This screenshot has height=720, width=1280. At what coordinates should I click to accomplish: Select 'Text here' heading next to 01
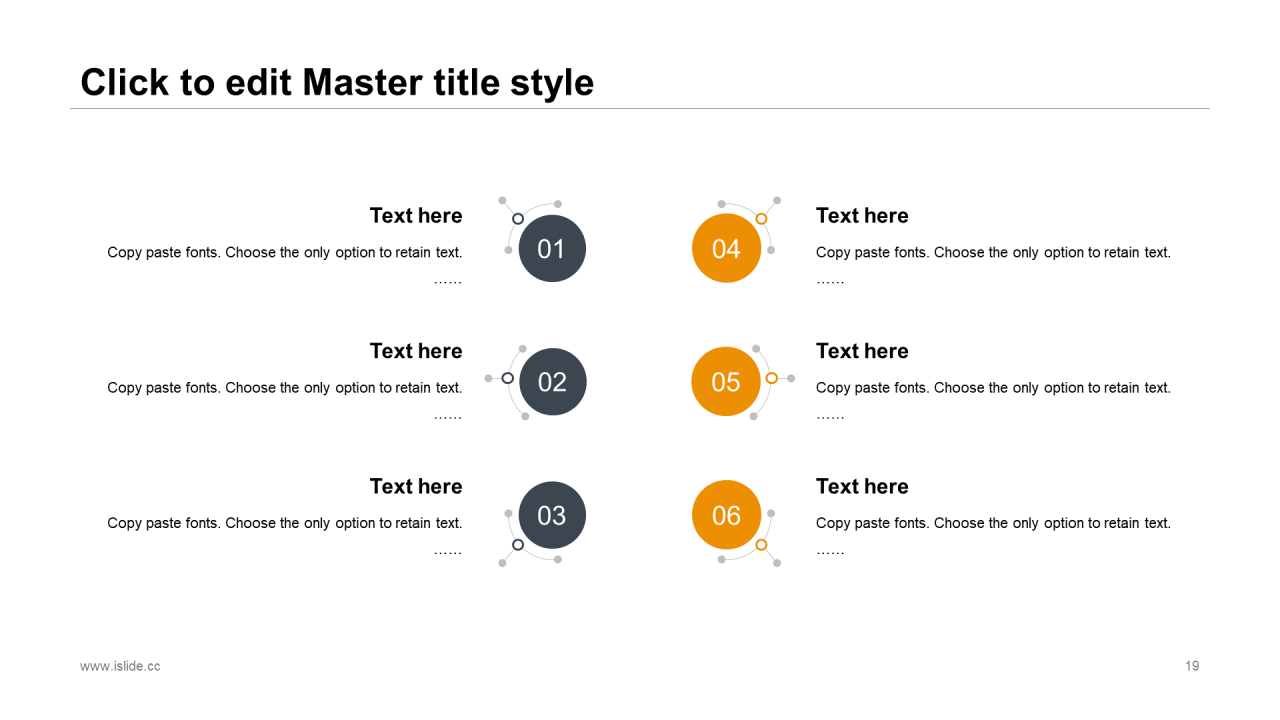(416, 216)
